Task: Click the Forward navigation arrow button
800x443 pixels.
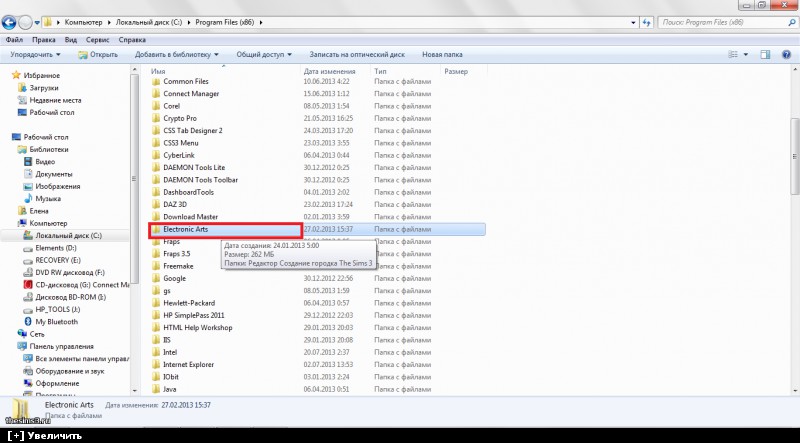Action: (x=25, y=22)
